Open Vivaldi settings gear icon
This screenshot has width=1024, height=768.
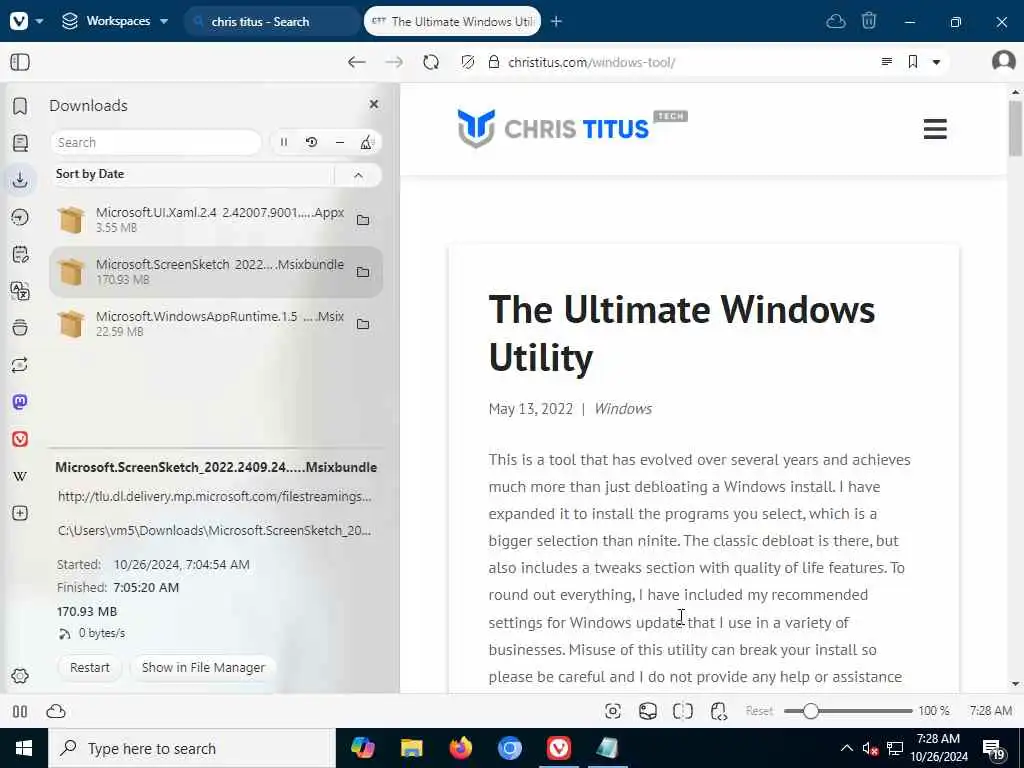point(20,676)
